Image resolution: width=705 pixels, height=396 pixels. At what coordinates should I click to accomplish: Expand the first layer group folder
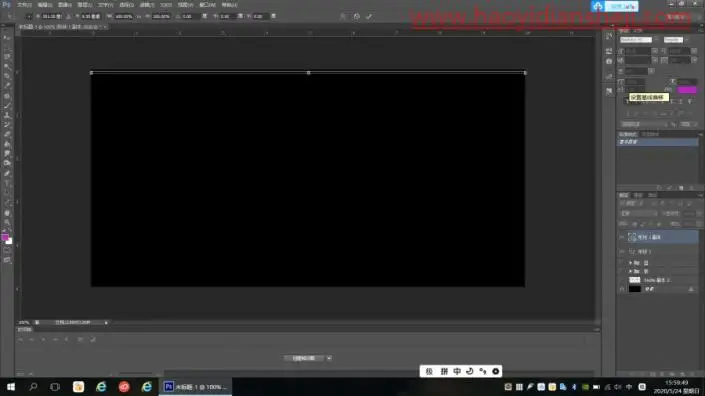click(x=630, y=263)
